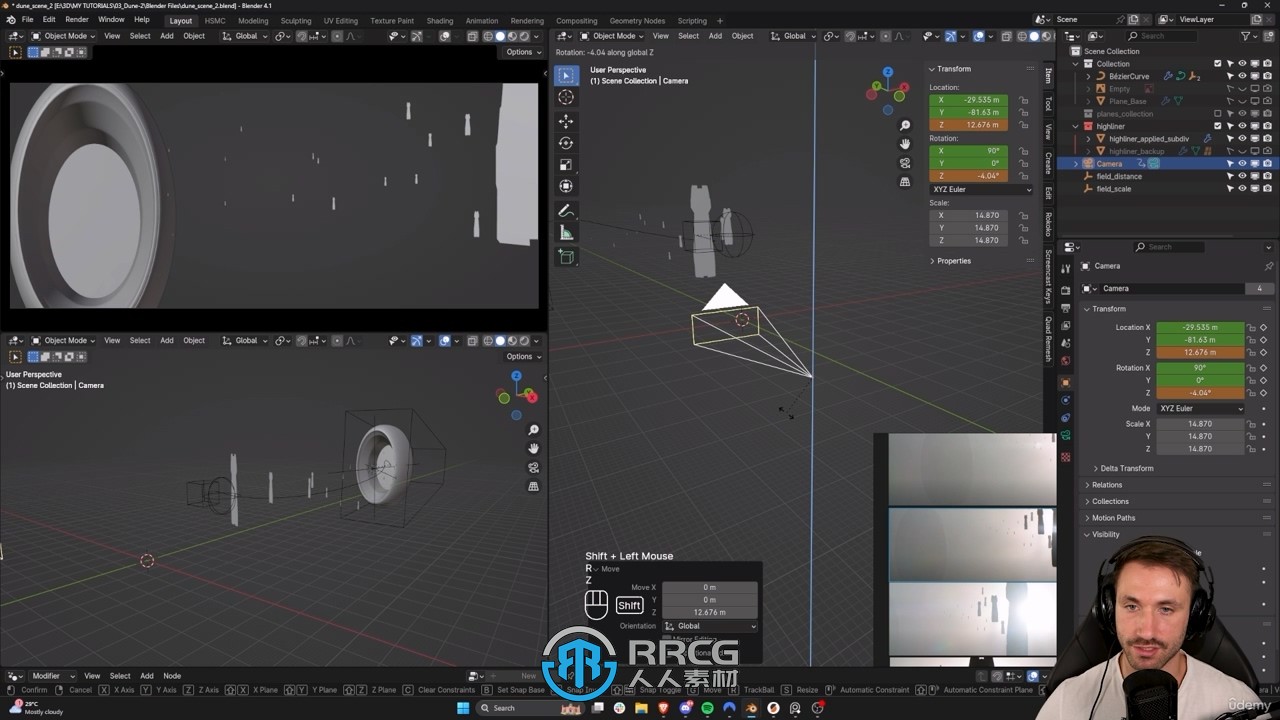Toggle camera view icon in bottom-left viewport

click(x=533, y=467)
